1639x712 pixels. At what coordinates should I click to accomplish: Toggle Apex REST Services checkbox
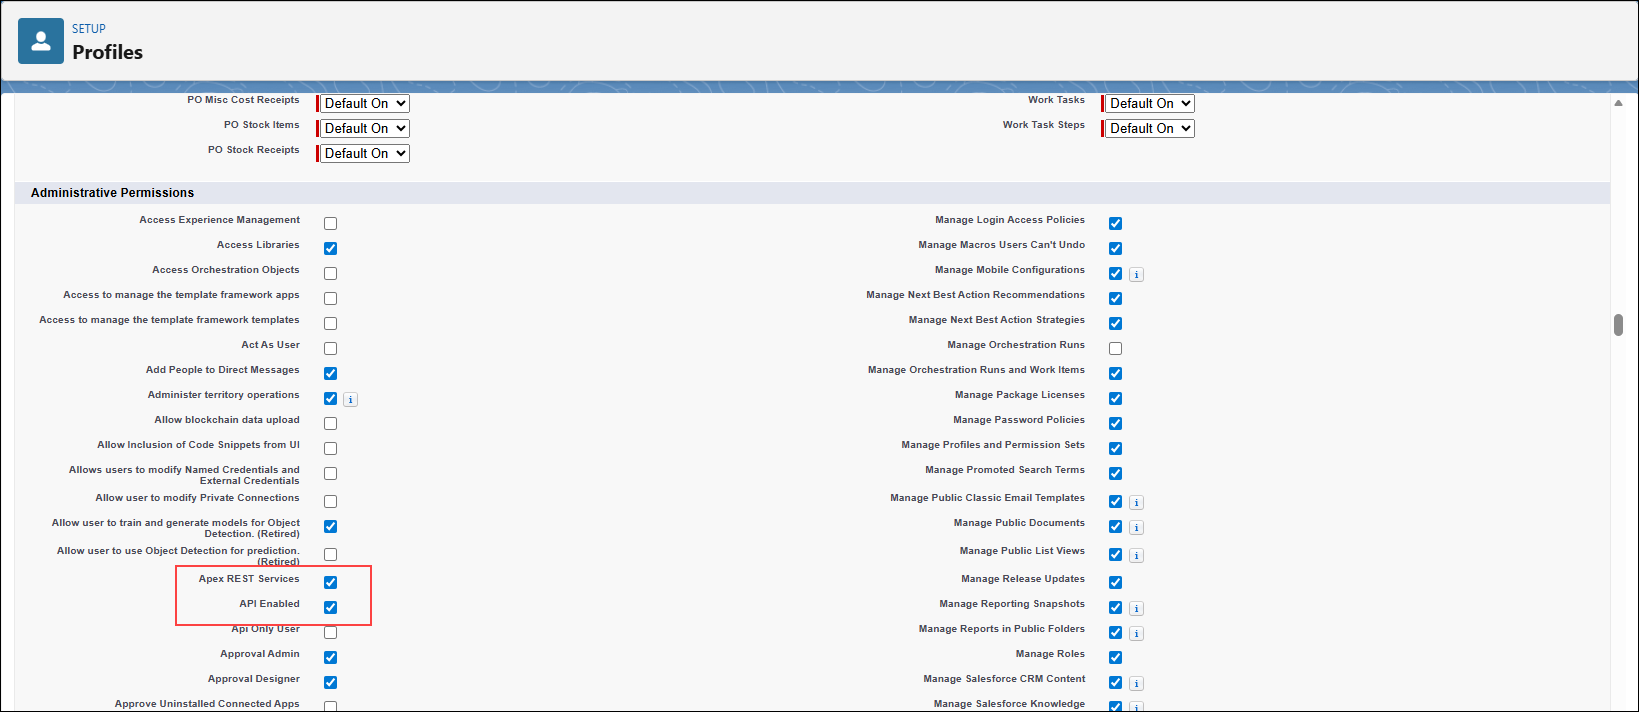[331, 583]
